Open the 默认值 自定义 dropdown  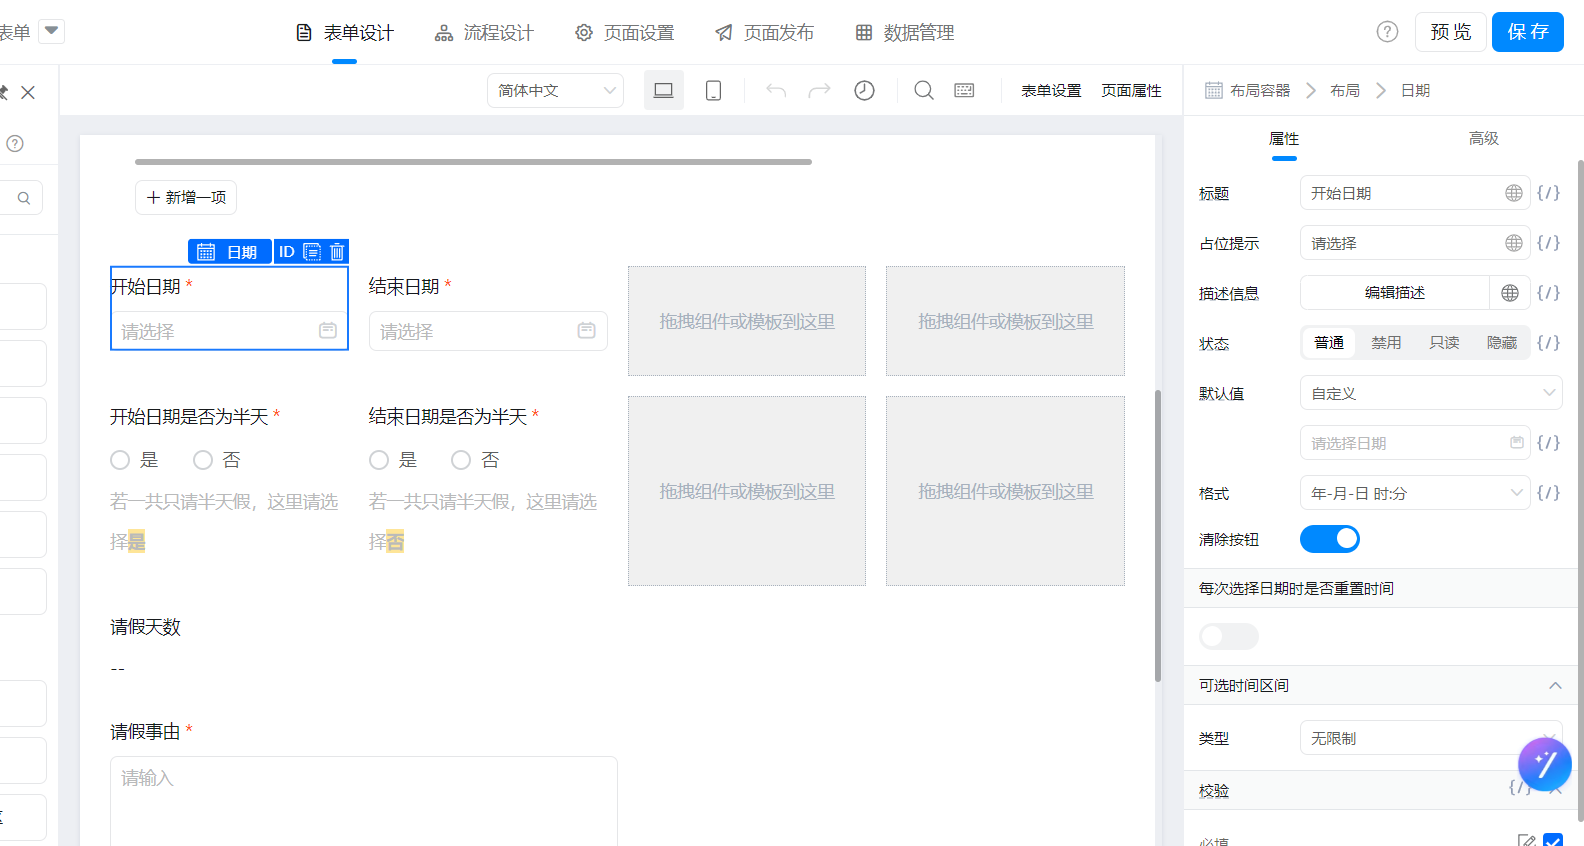coord(1431,393)
